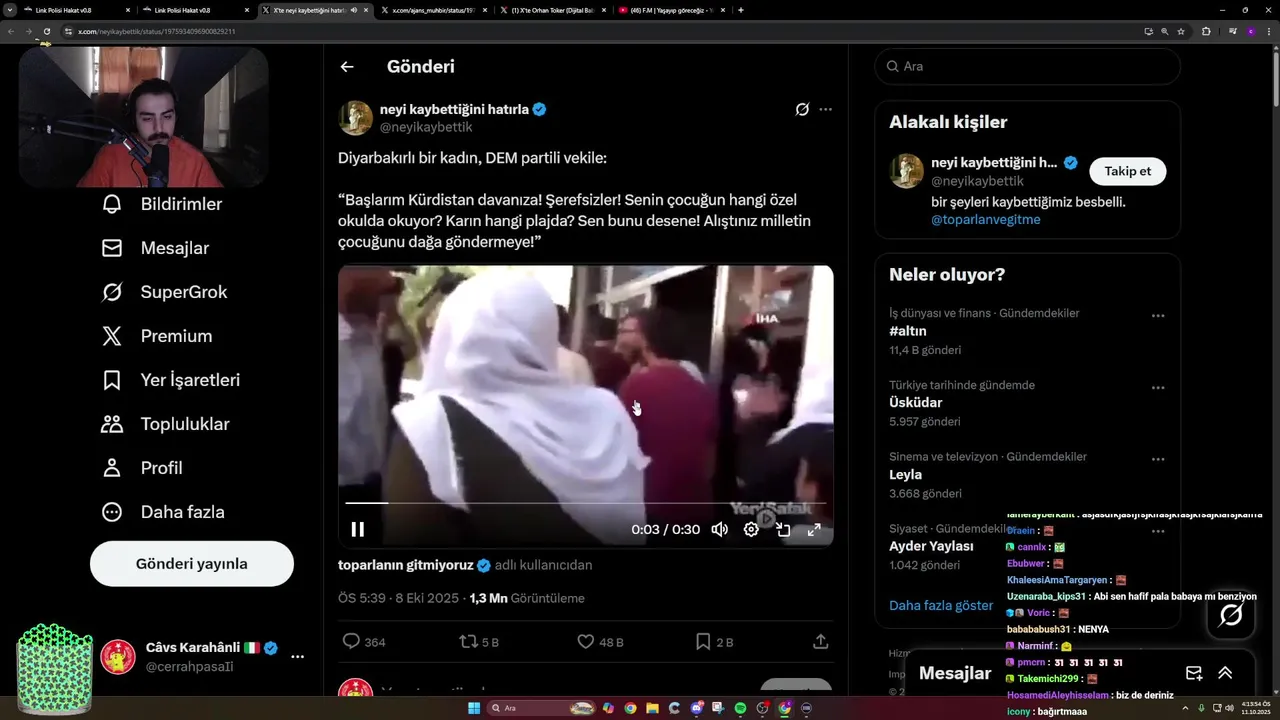
Task: Click the address bar URL
Action: click(x=157, y=31)
